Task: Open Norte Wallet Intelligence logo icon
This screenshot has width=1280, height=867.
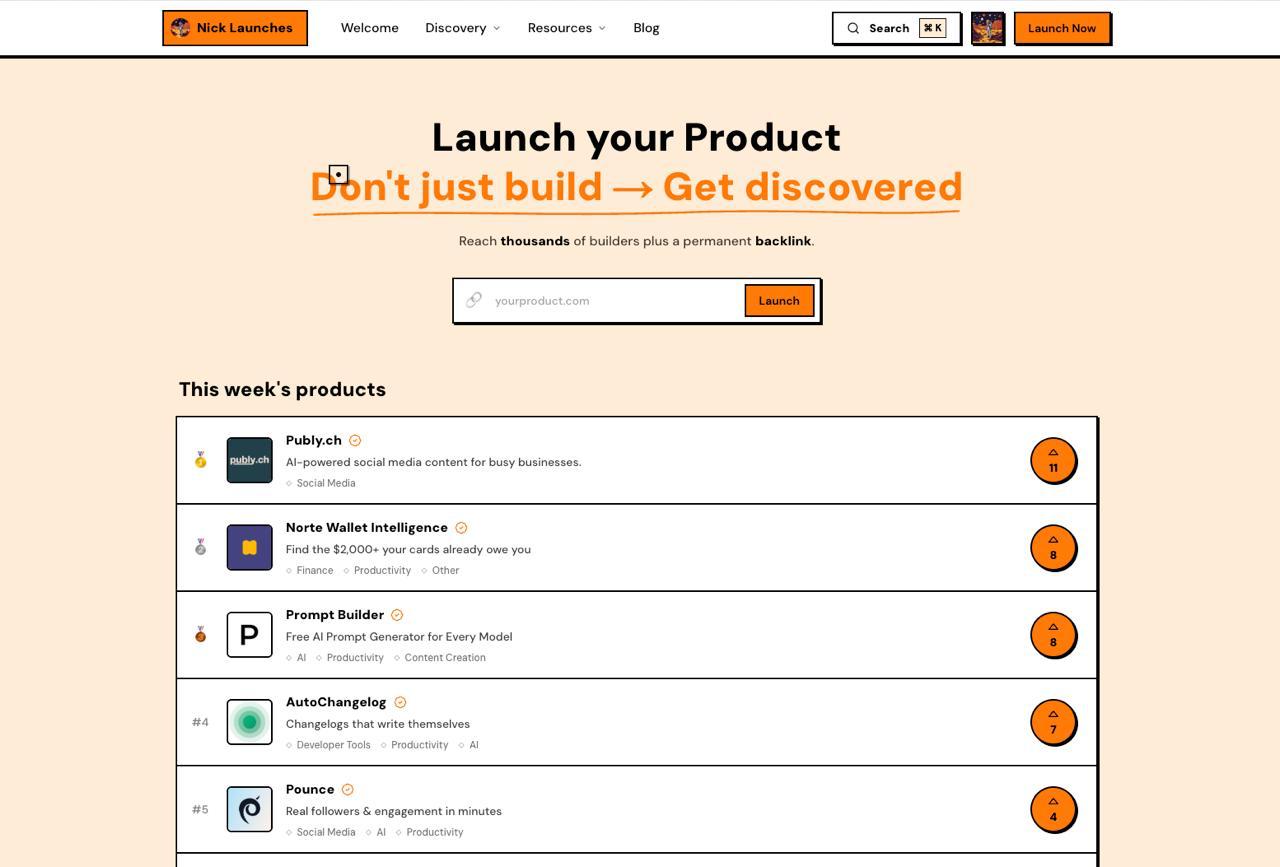Action: point(250,547)
